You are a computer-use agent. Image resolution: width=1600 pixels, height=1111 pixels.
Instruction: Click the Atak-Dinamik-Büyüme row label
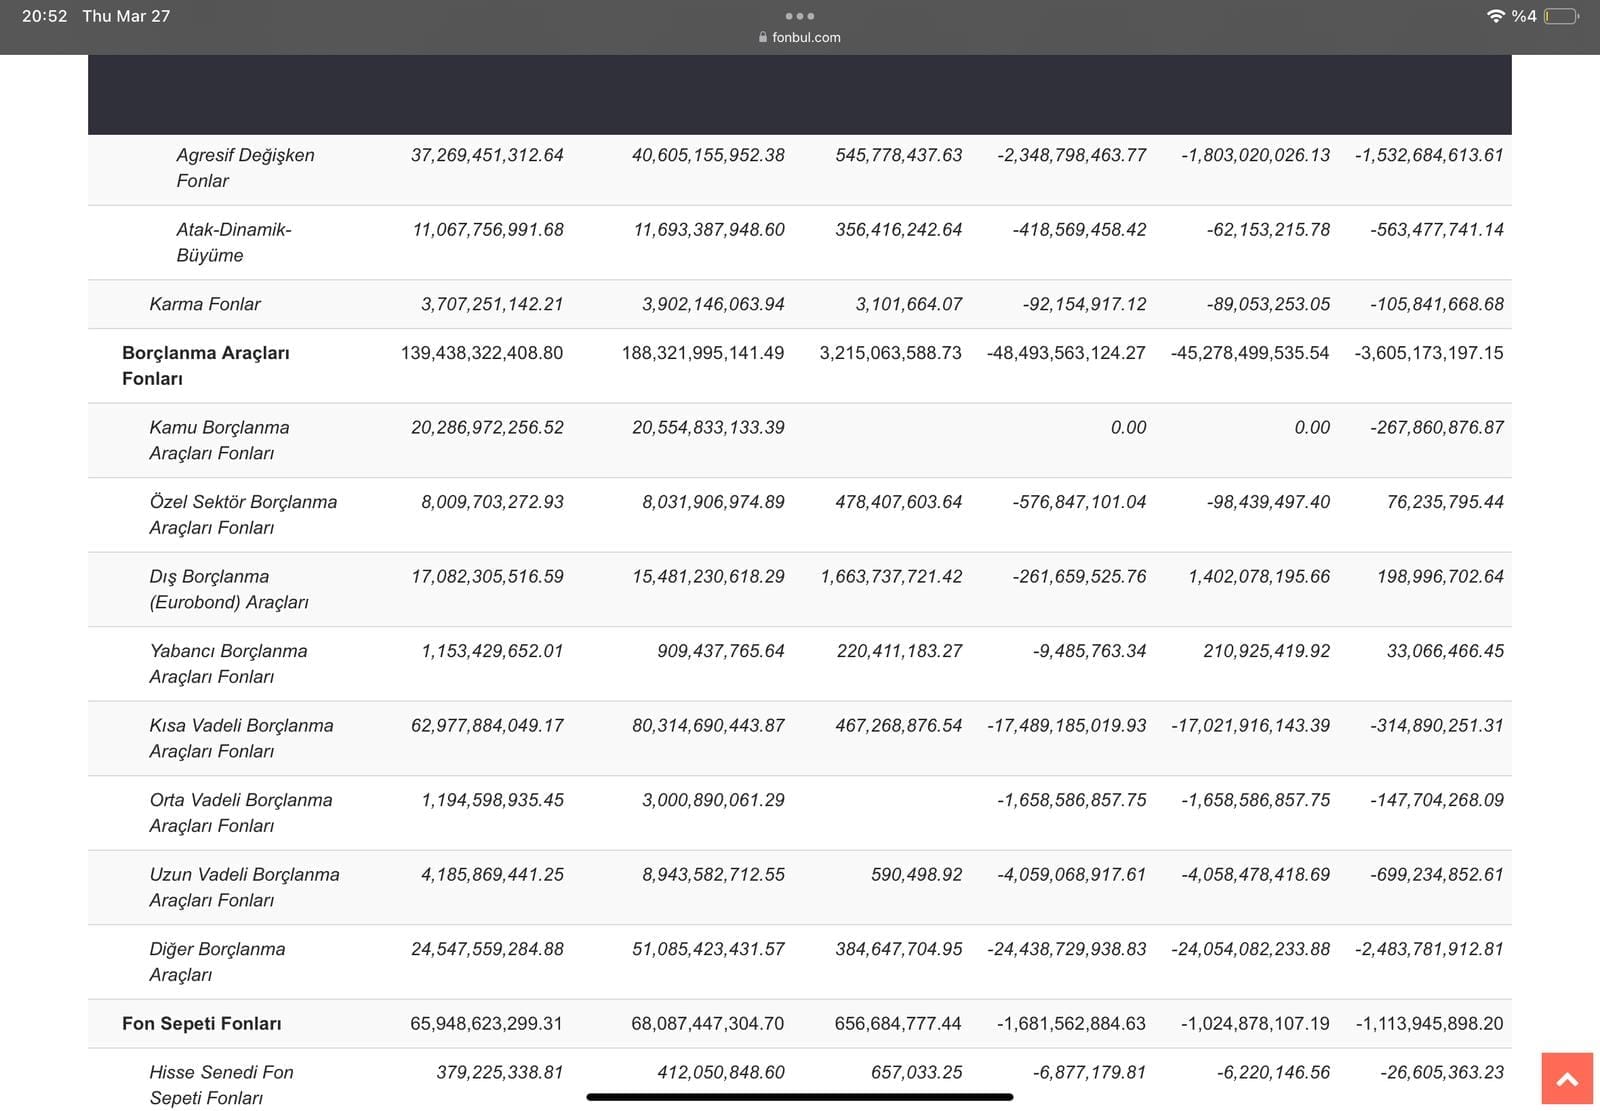(233, 242)
